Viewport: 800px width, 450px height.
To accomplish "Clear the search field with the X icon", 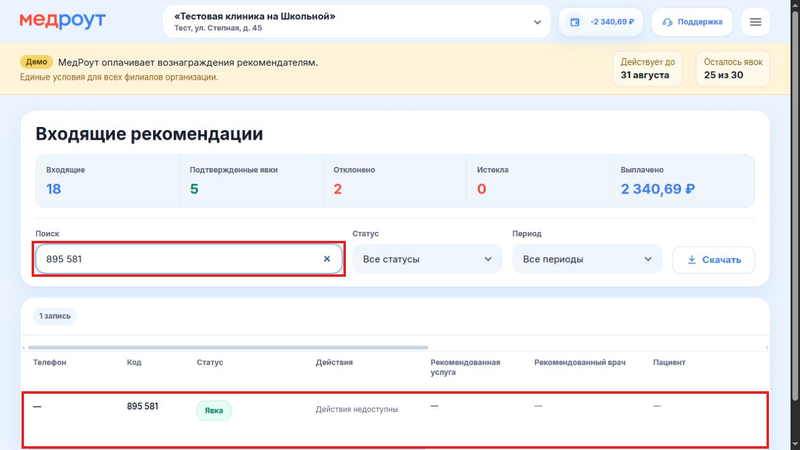I will click(327, 259).
